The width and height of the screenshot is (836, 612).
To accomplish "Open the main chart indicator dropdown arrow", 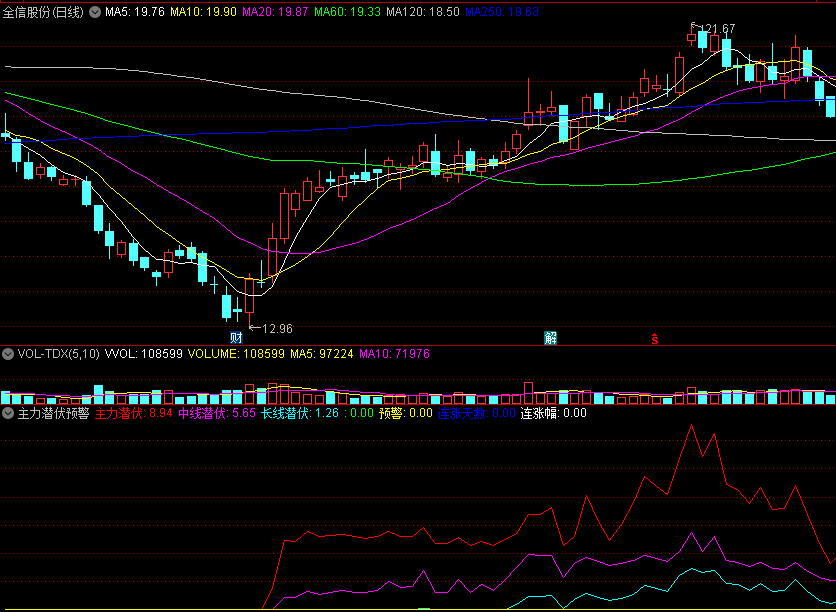I will [x=95, y=12].
